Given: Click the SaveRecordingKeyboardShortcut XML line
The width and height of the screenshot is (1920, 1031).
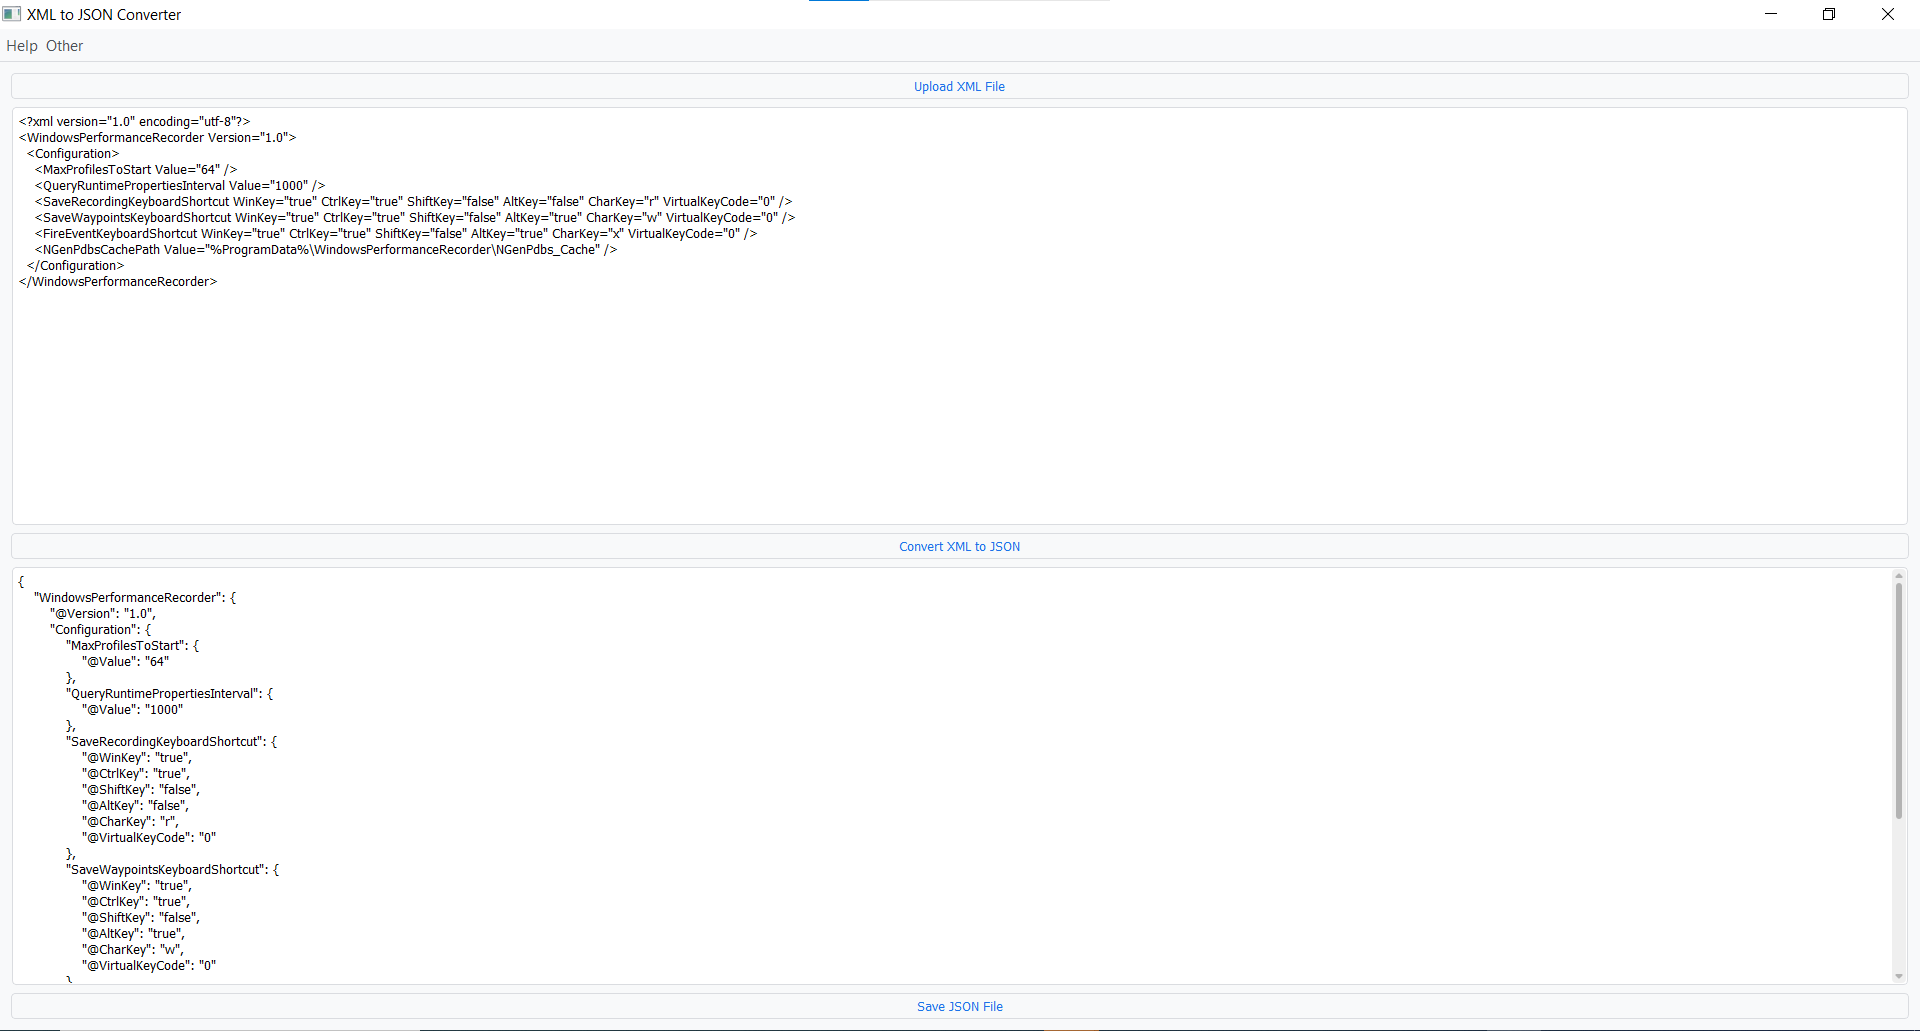Looking at the screenshot, I should tap(414, 202).
